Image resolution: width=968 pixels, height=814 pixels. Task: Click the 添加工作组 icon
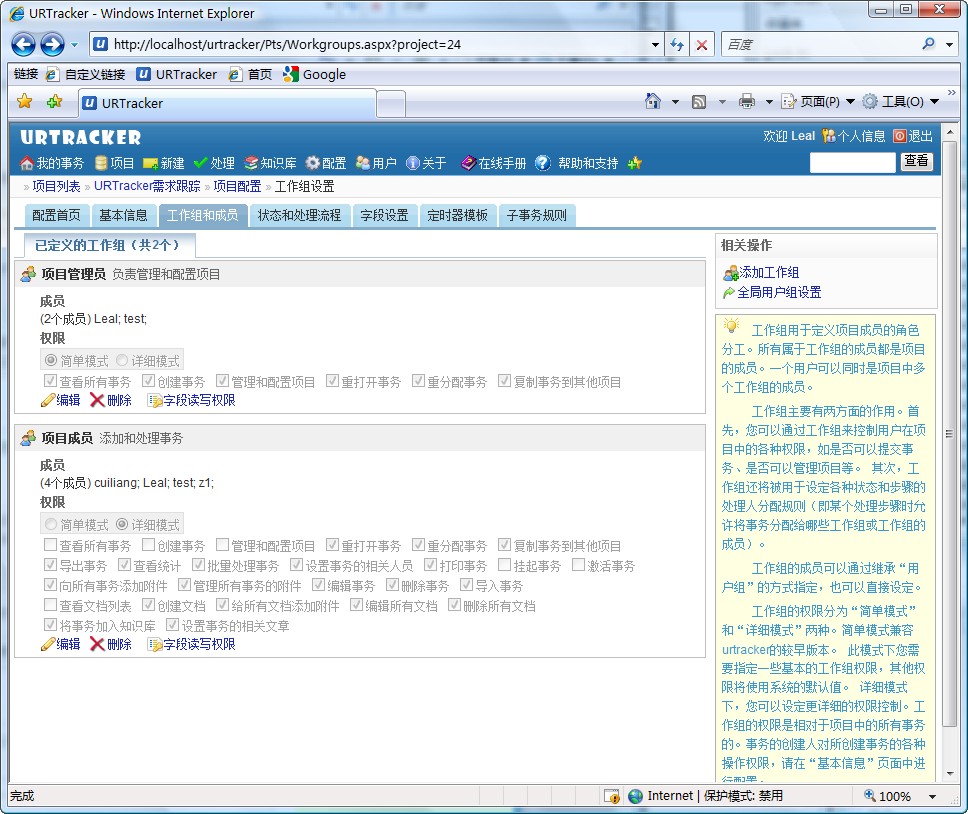point(731,273)
